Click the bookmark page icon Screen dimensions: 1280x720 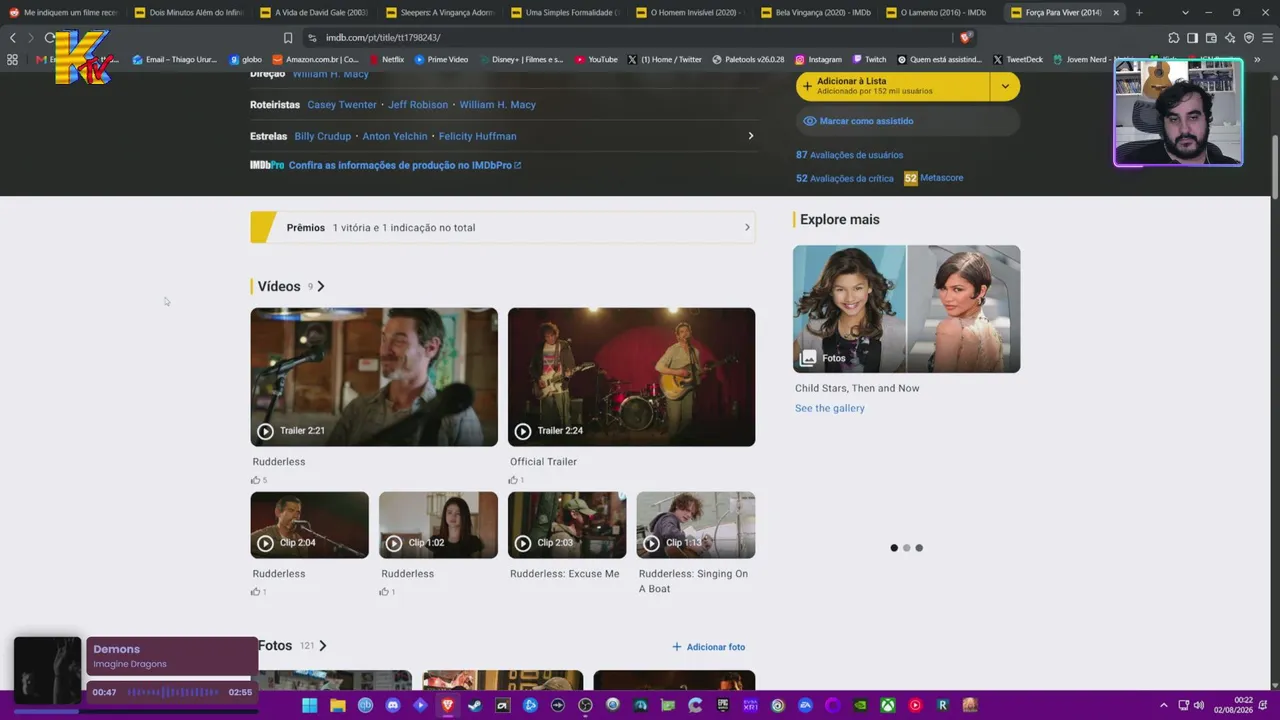click(x=288, y=38)
